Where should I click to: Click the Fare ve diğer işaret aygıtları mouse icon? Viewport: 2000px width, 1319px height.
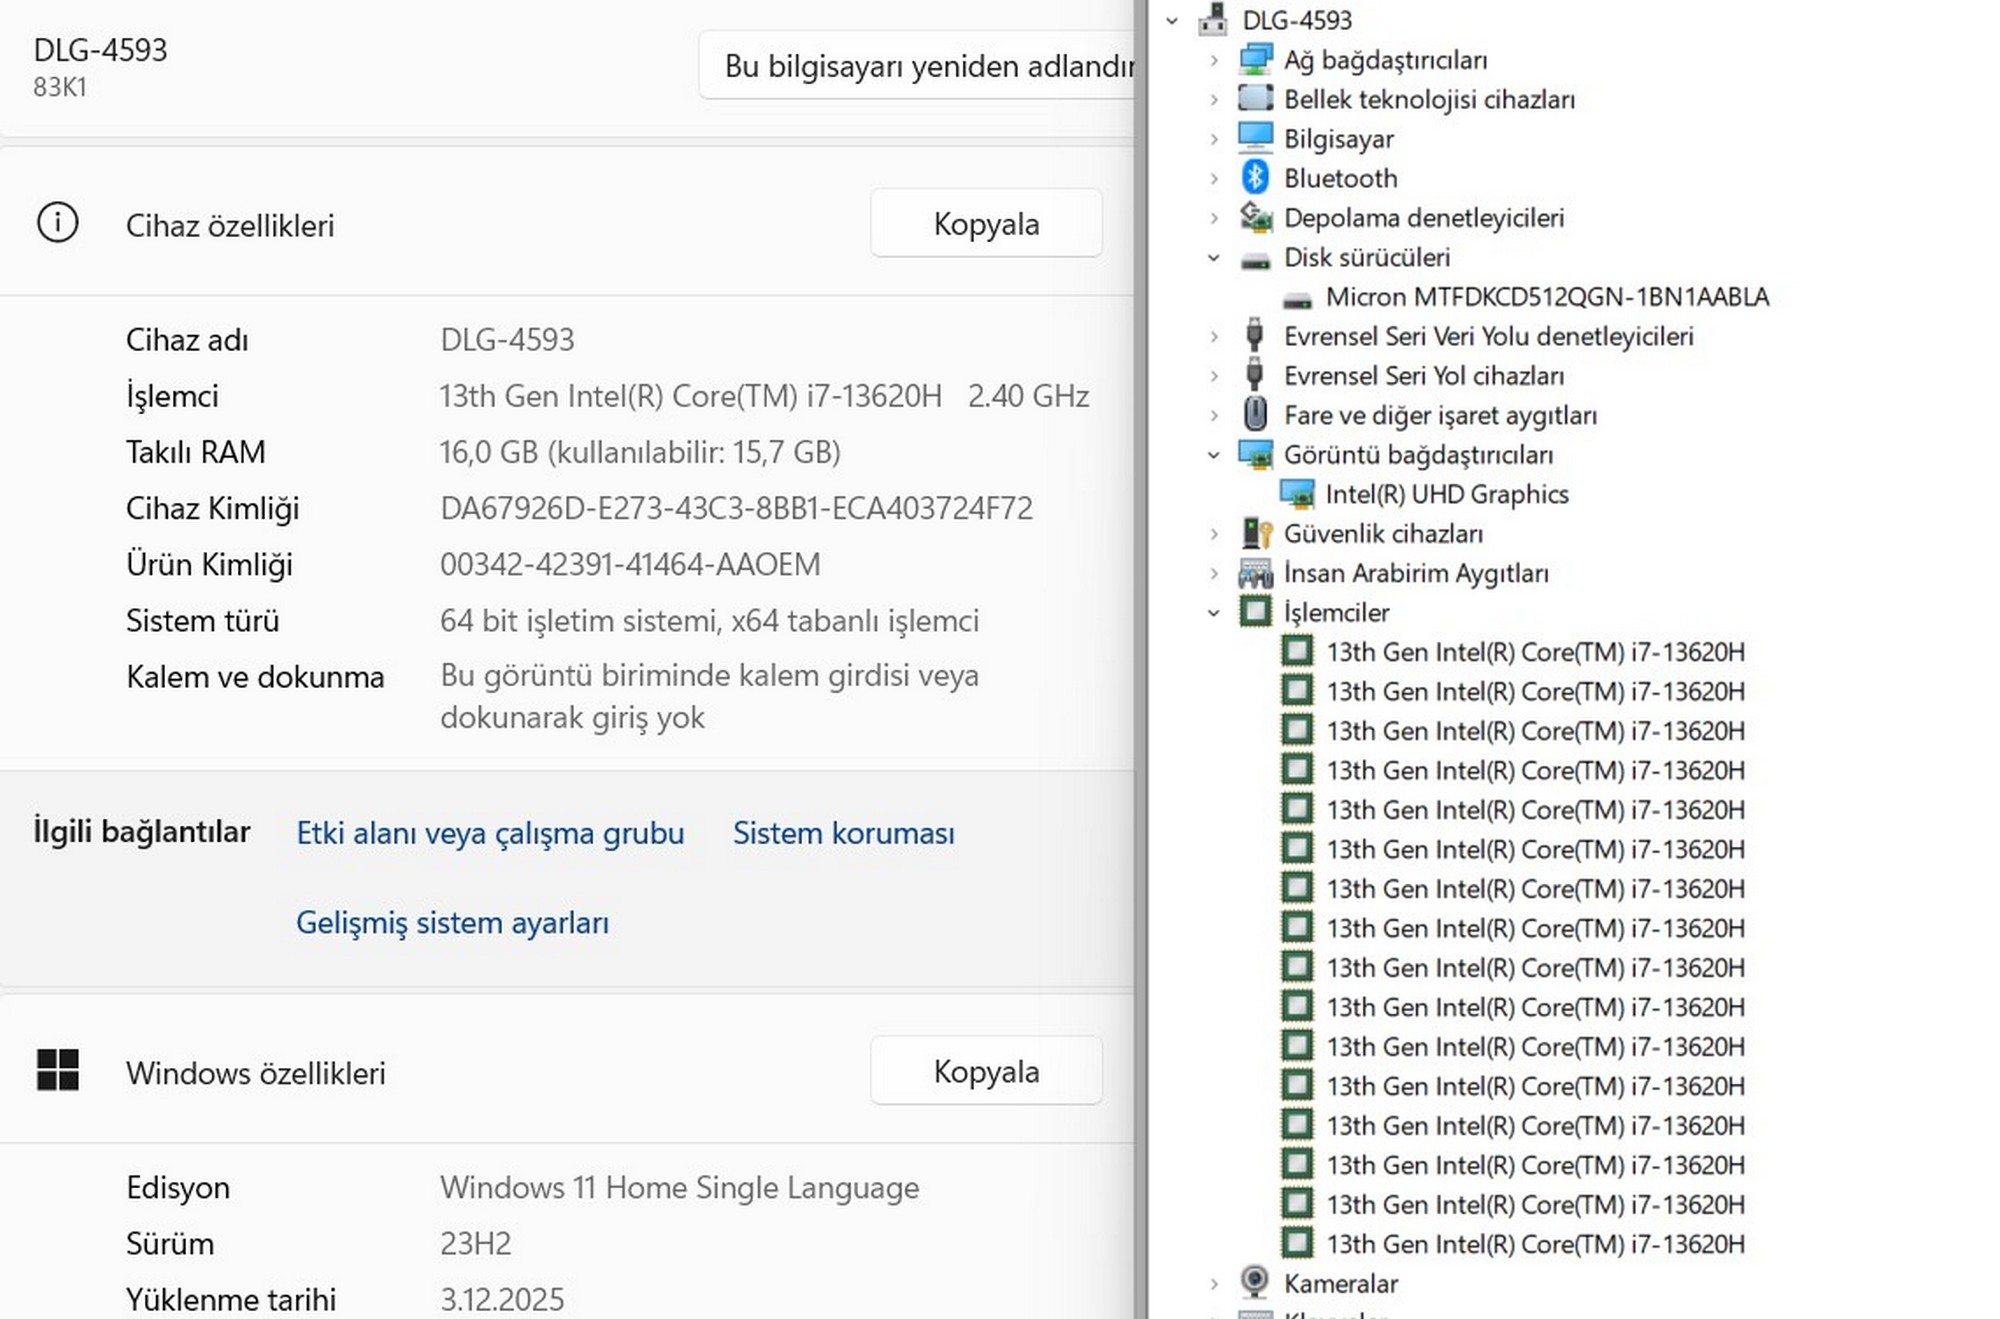pos(1254,414)
